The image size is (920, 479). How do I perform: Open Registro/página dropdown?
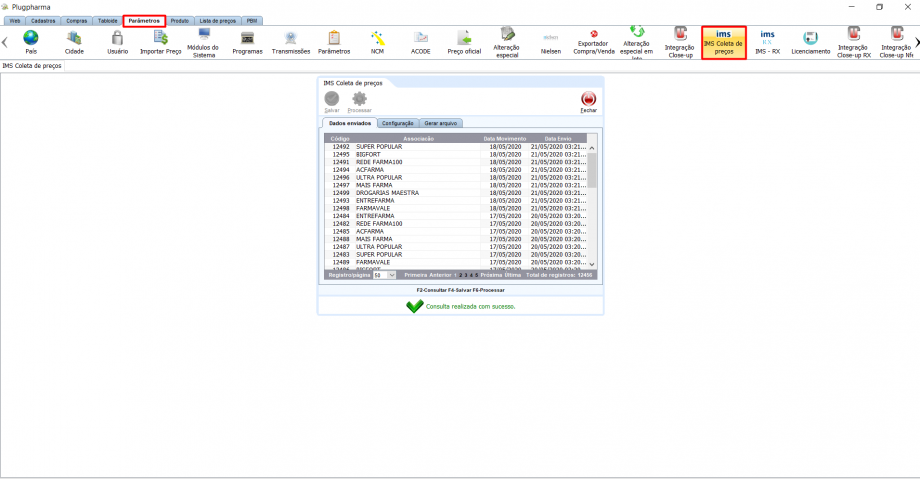[385, 274]
